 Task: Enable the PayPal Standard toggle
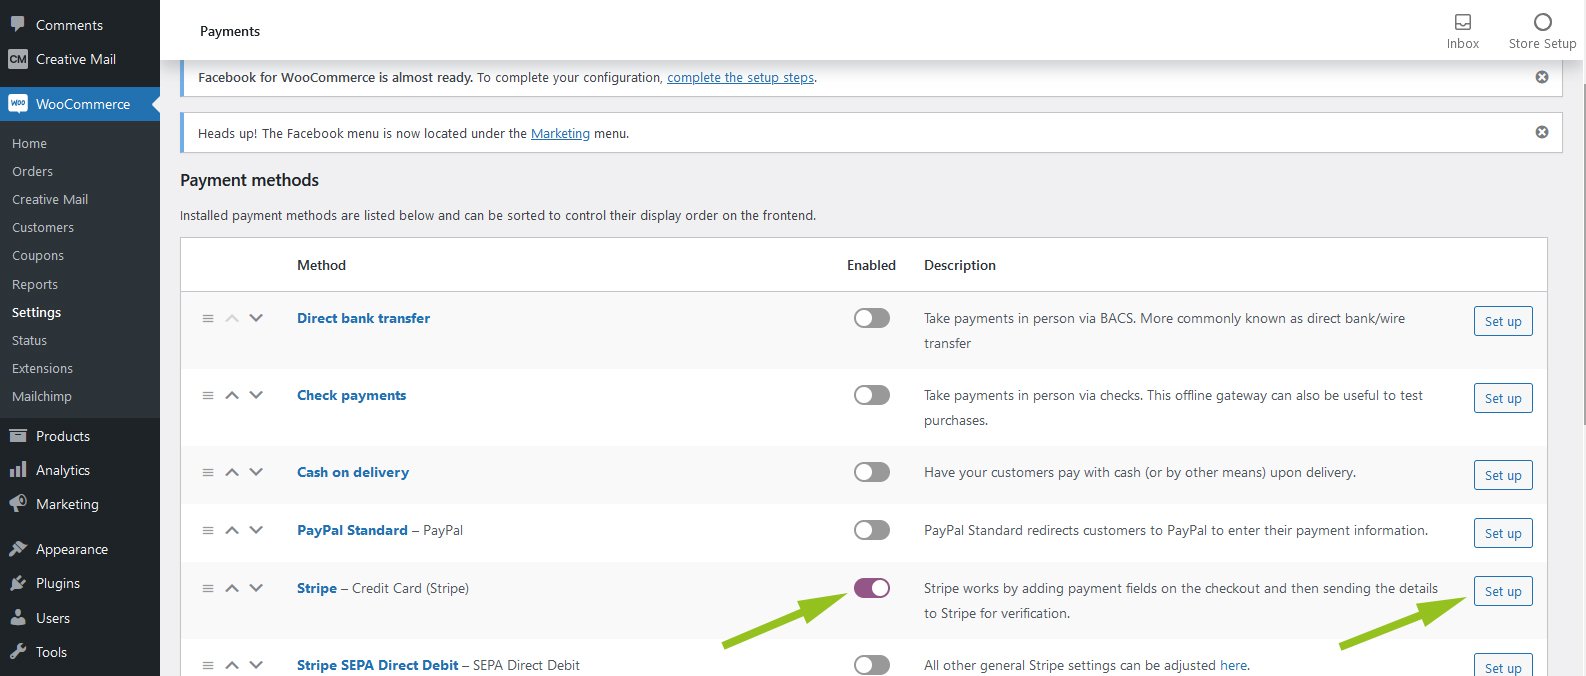point(871,530)
